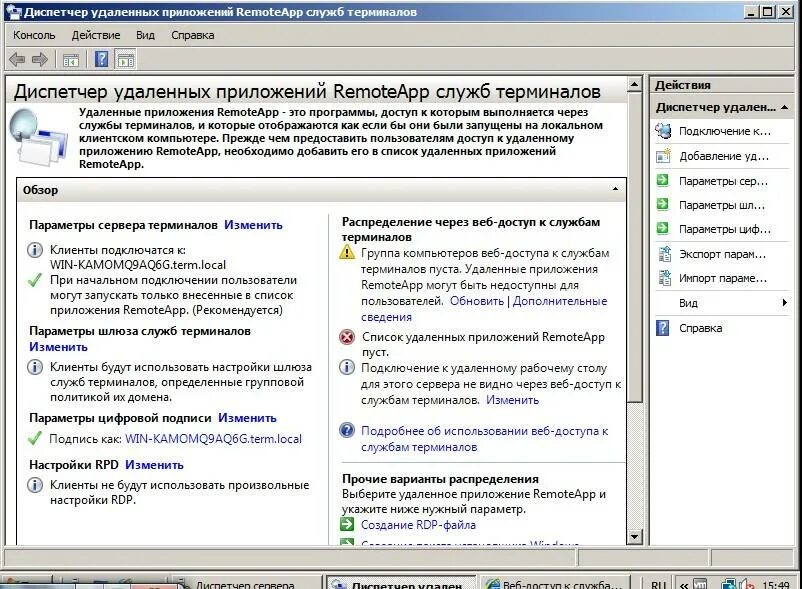Select Импорт параме... action entry

point(722,278)
